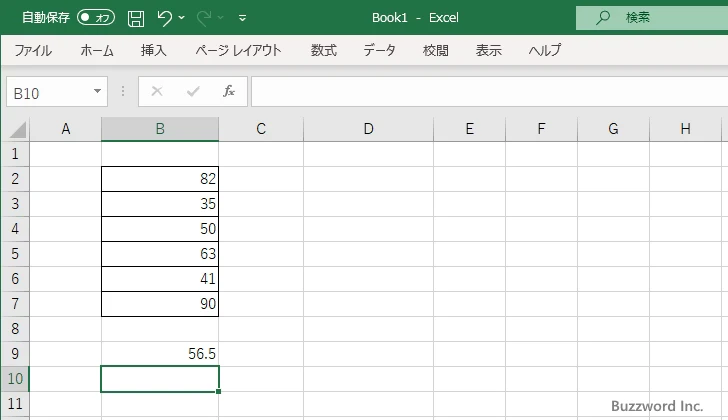This screenshot has width=728, height=420.
Task: Toggle the AutoSave (自動保存) switch
Action: (96, 18)
